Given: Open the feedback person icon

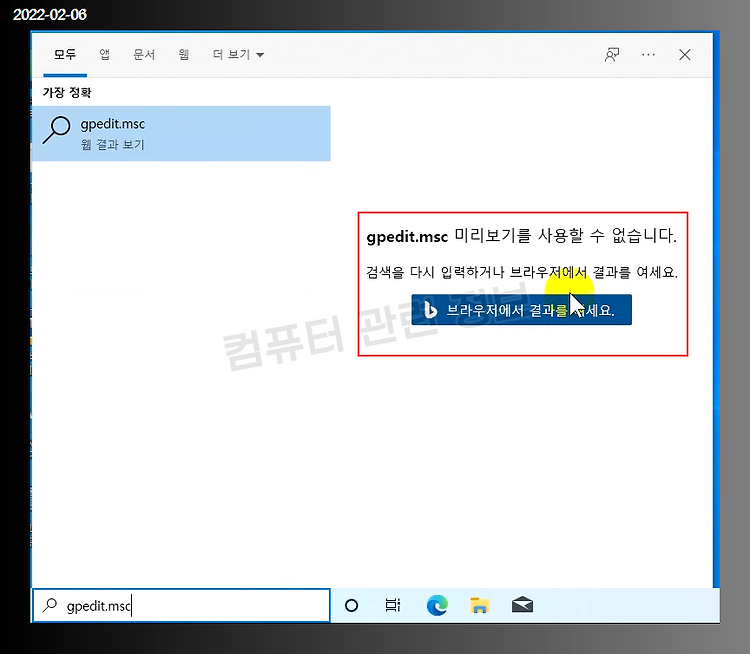Looking at the screenshot, I should pos(612,55).
